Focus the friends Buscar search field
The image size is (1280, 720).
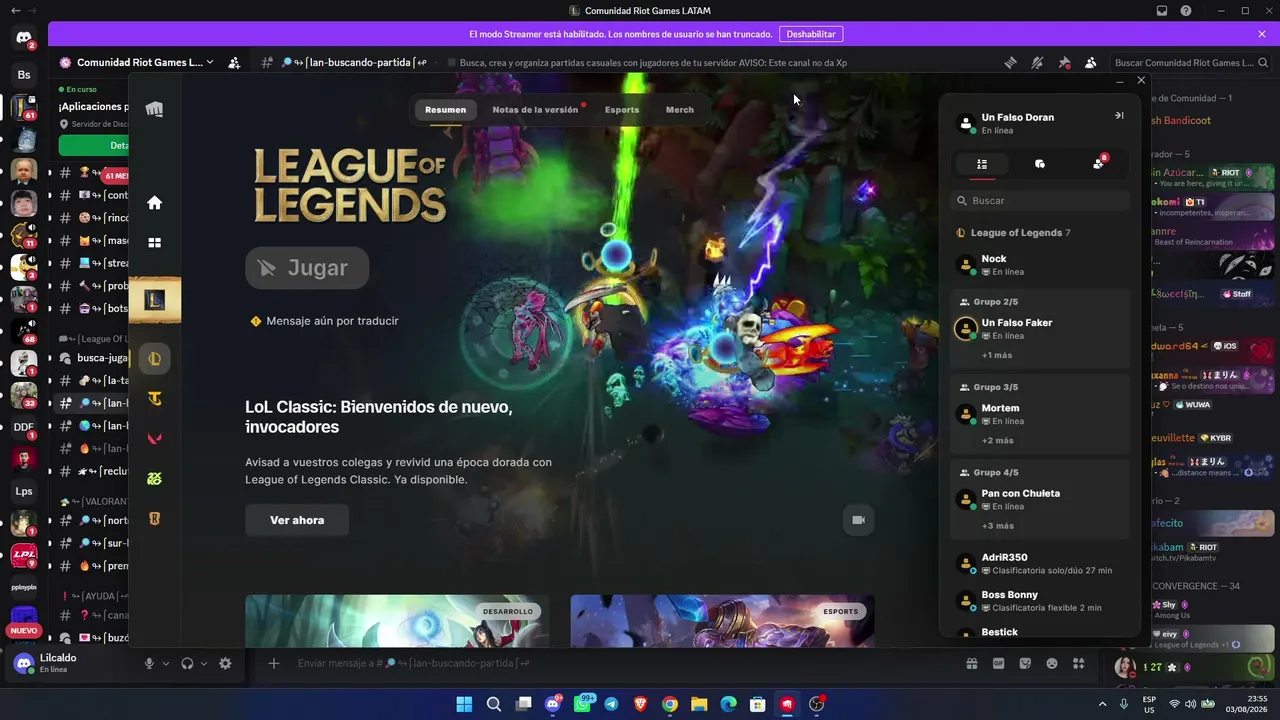(x=1040, y=201)
